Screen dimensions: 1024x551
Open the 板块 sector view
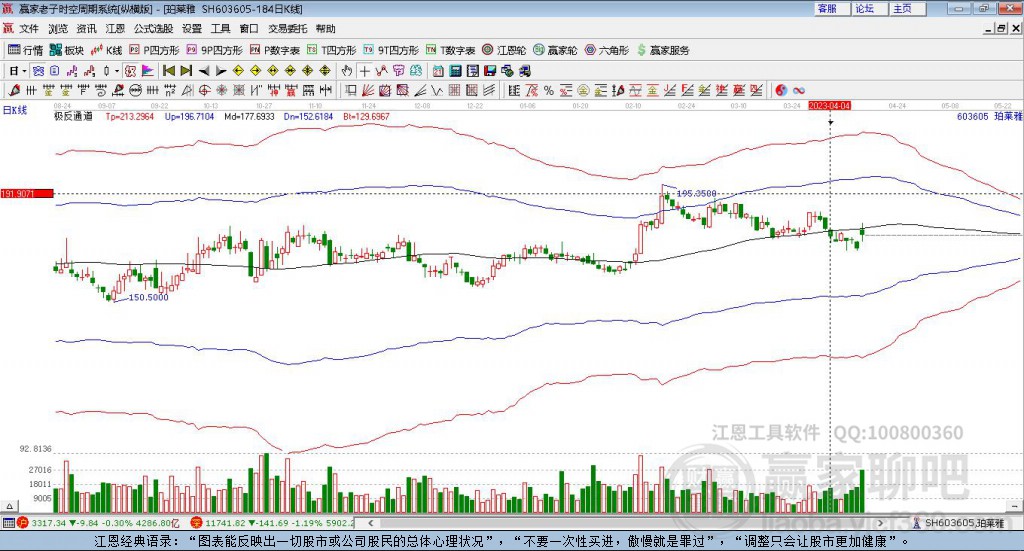coord(67,50)
